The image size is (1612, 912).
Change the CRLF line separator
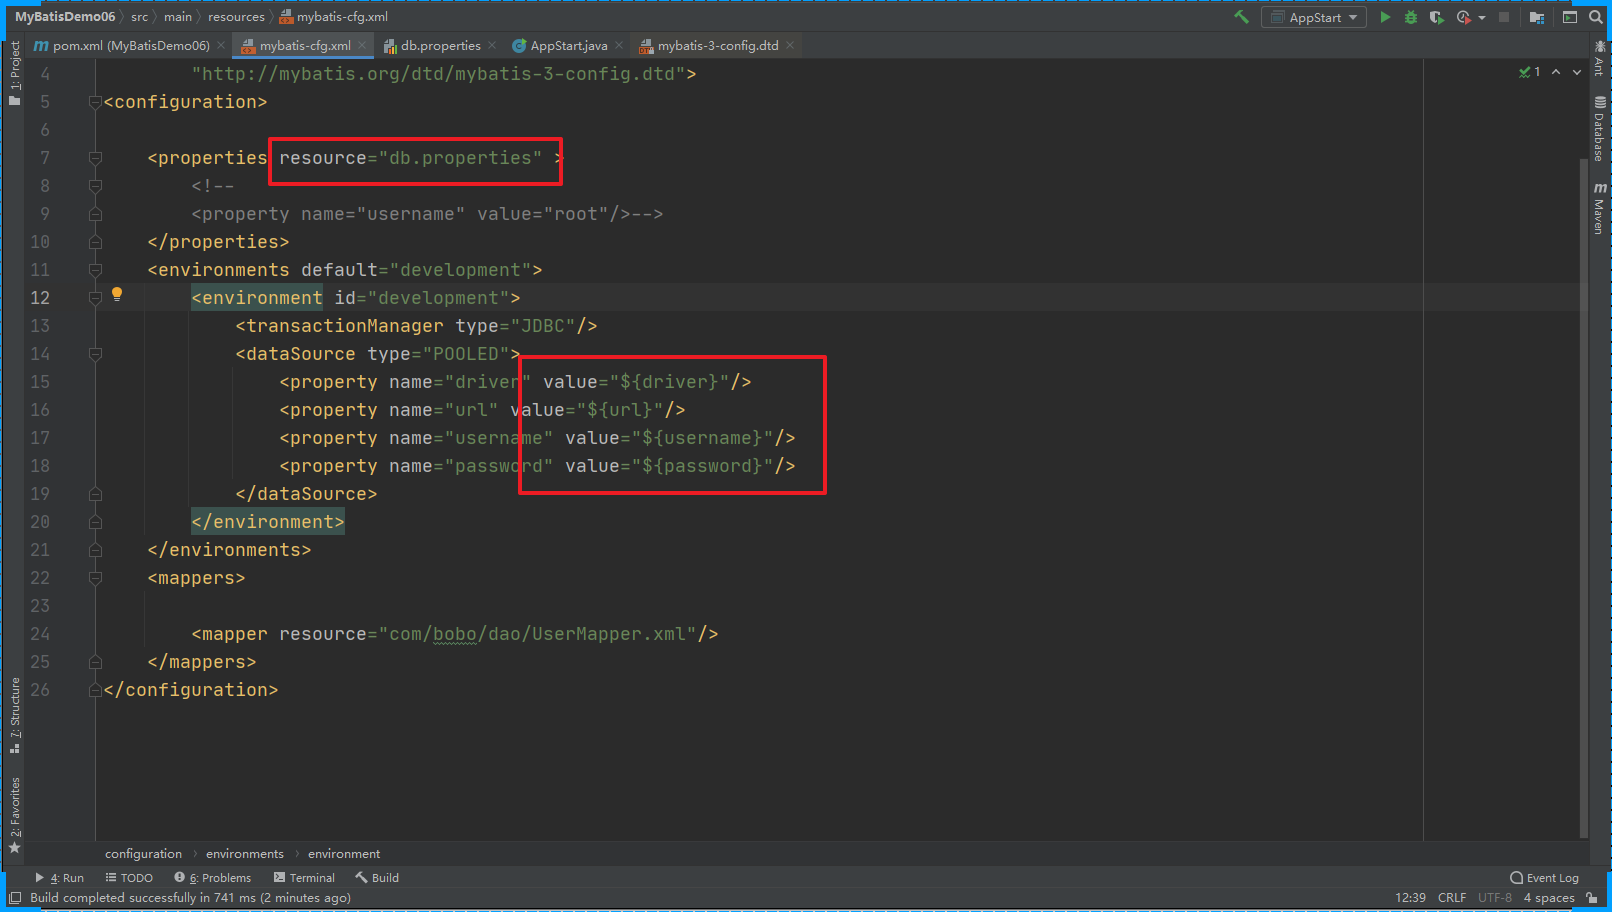(1452, 898)
